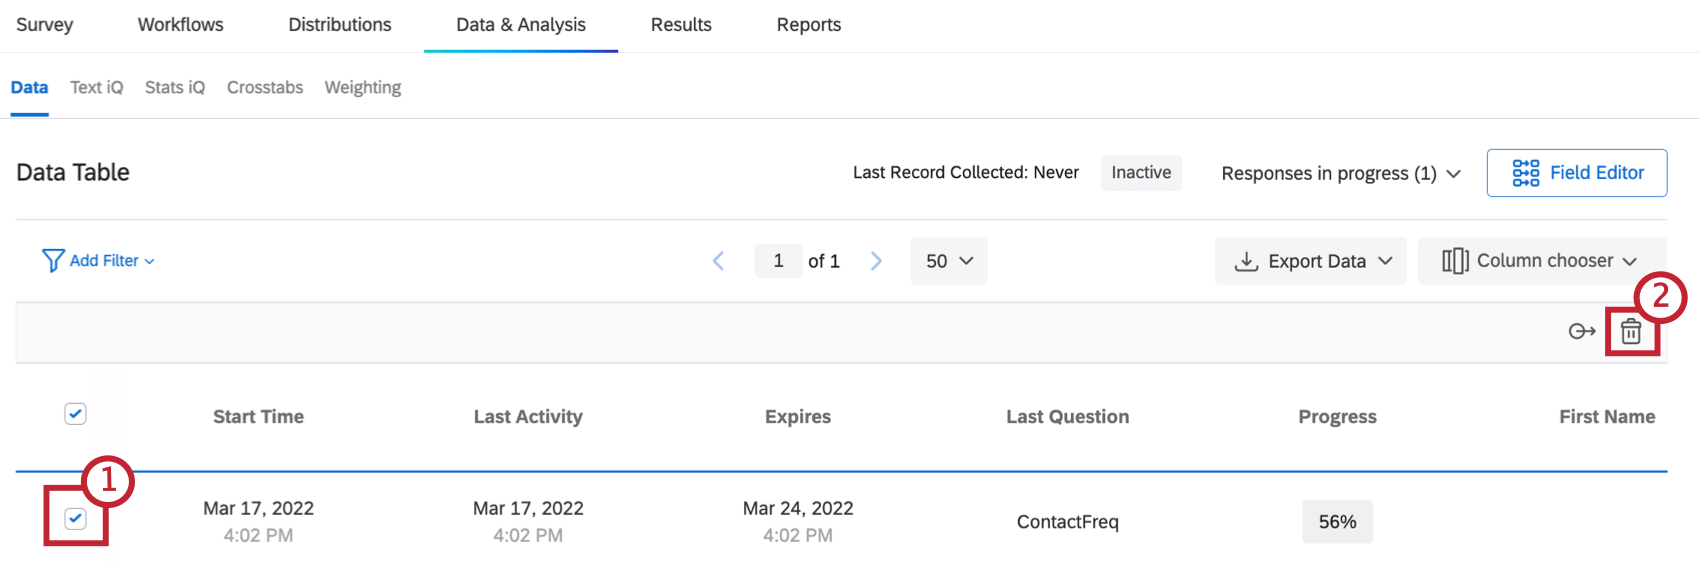Open the Reports tab
Screen dimensions: 1700x568
pos(808,25)
